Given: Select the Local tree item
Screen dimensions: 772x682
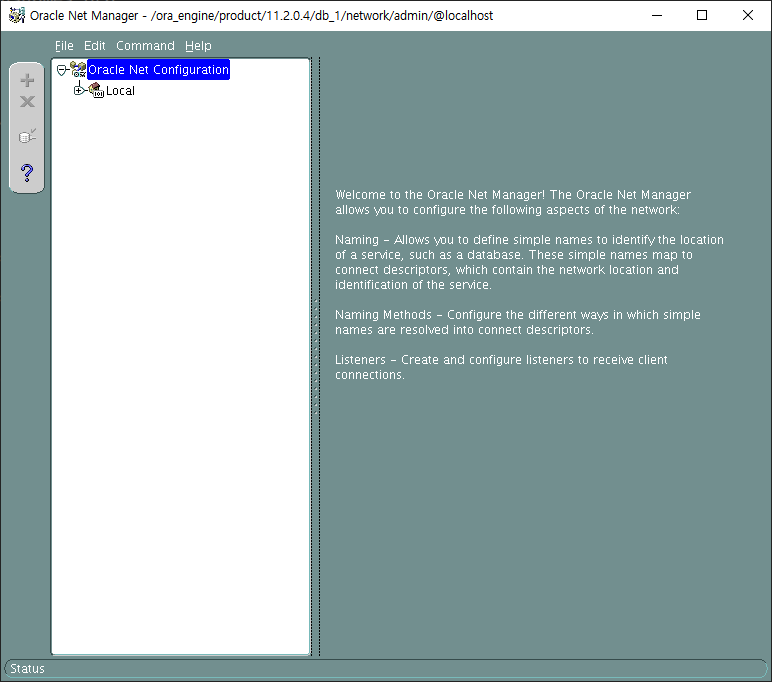Looking at the screenshot, I should (120, 91).
